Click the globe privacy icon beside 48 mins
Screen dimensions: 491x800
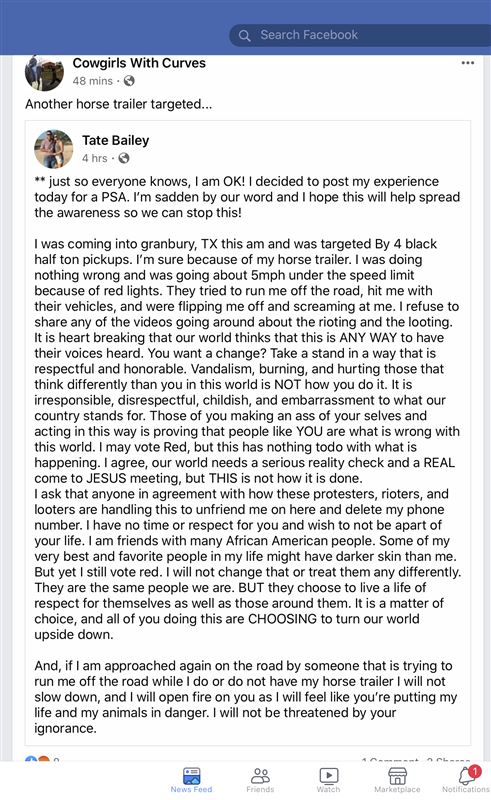coord(129,81)
